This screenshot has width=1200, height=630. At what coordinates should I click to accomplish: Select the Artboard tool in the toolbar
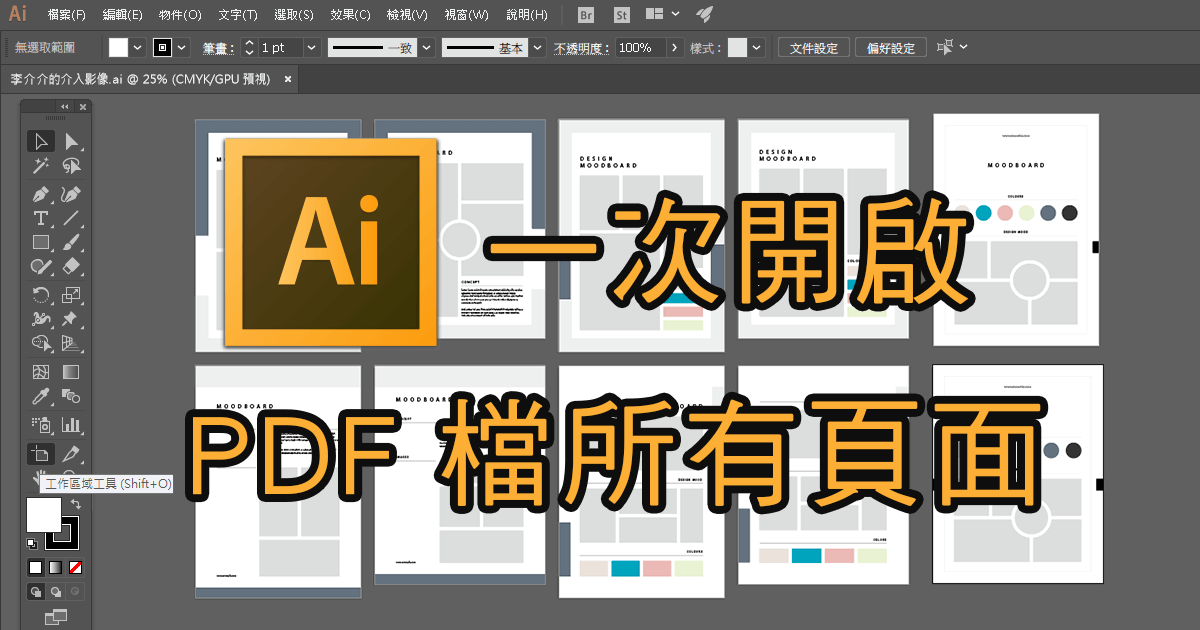[41, 453]
